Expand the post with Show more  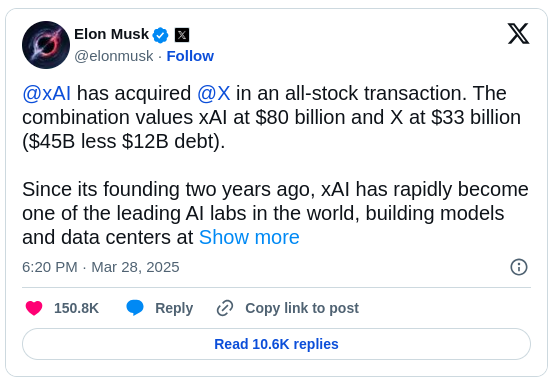pyautogui.click(x=249, y=237)
